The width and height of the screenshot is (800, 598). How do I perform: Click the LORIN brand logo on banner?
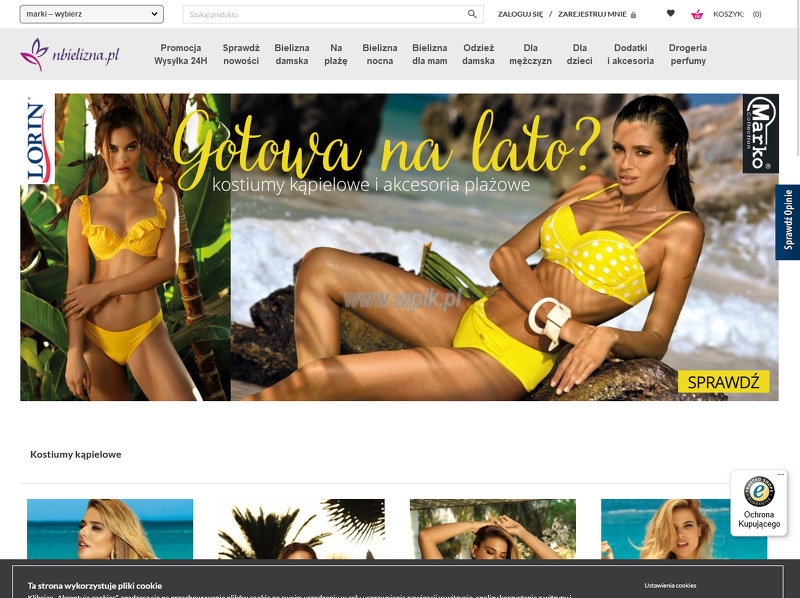(x=37, y=139)
